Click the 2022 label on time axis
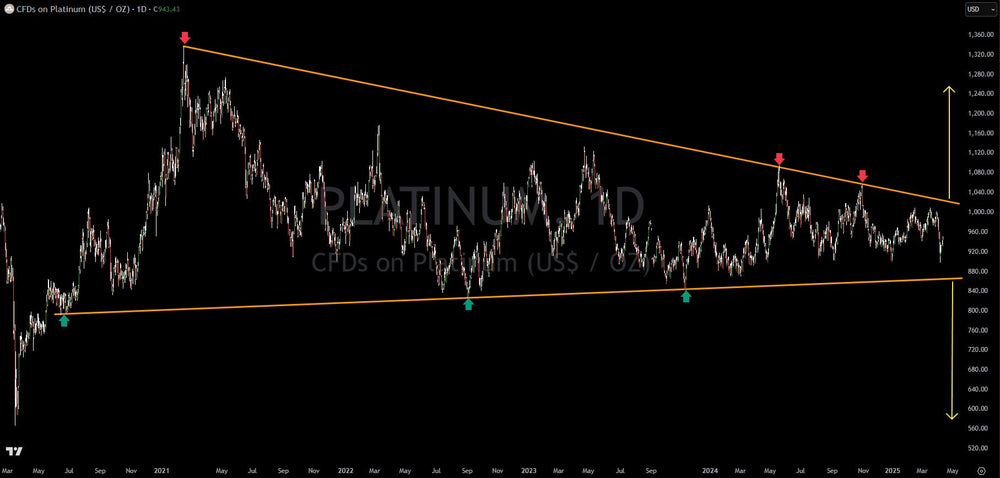Screen dimensions: 1000x478 click(345, 469)
